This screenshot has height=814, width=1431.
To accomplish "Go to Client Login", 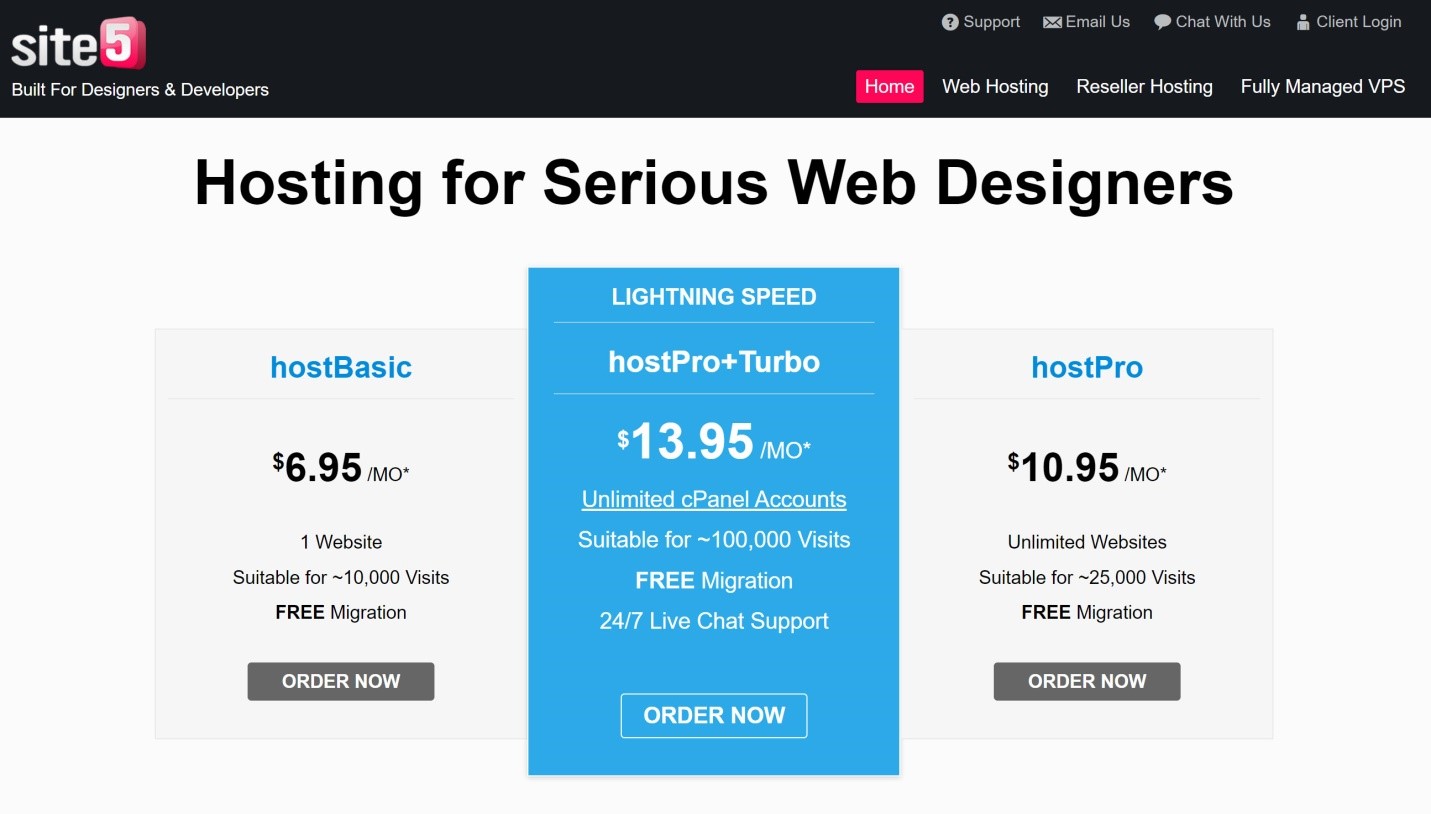I will [x=1358, y=22].
